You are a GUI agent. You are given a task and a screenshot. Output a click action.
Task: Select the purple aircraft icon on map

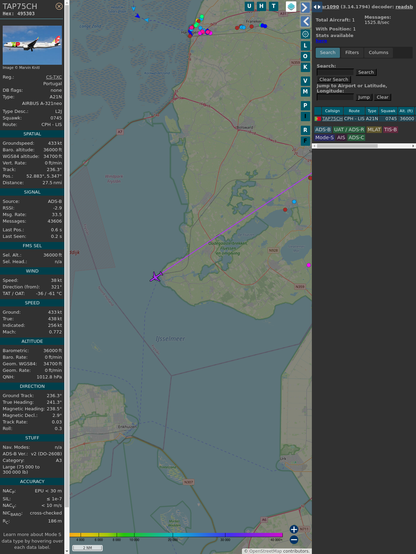tap(156, 277)
